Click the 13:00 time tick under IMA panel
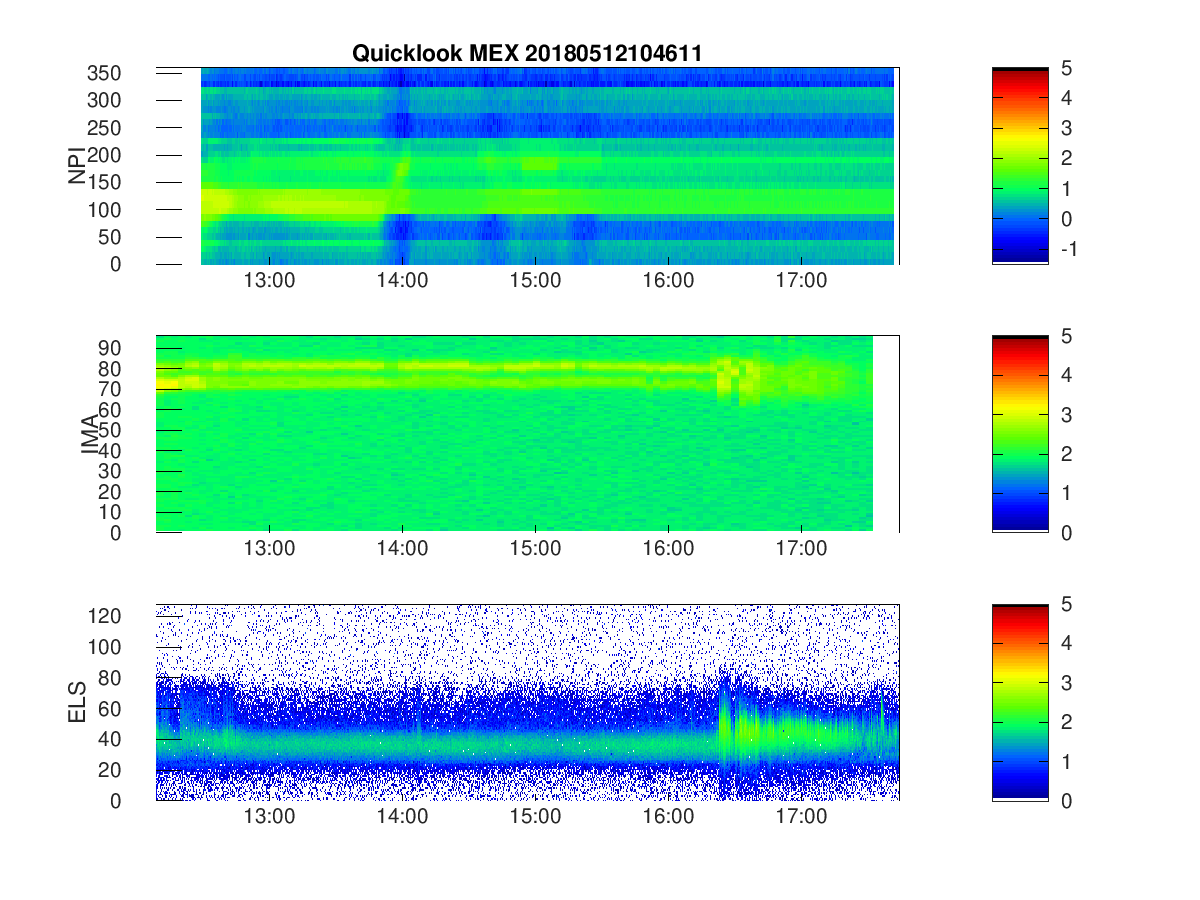The image size is (1200, 900). [269, 549]
